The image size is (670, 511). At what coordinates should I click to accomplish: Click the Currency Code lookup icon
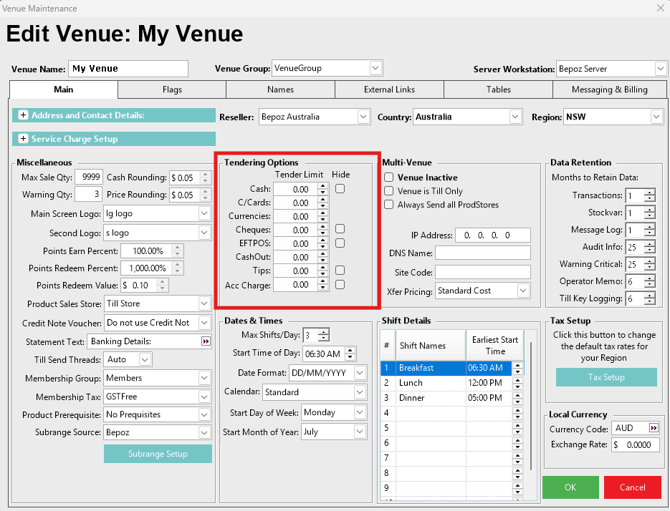(x=654, y=428)
